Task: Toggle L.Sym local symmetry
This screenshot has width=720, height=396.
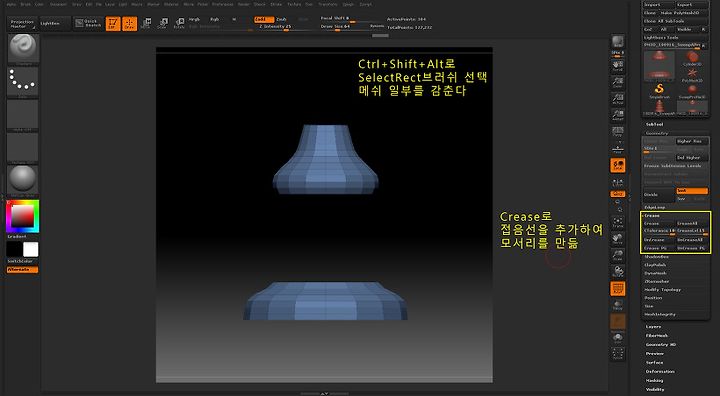Action: (x=618, y=183)
